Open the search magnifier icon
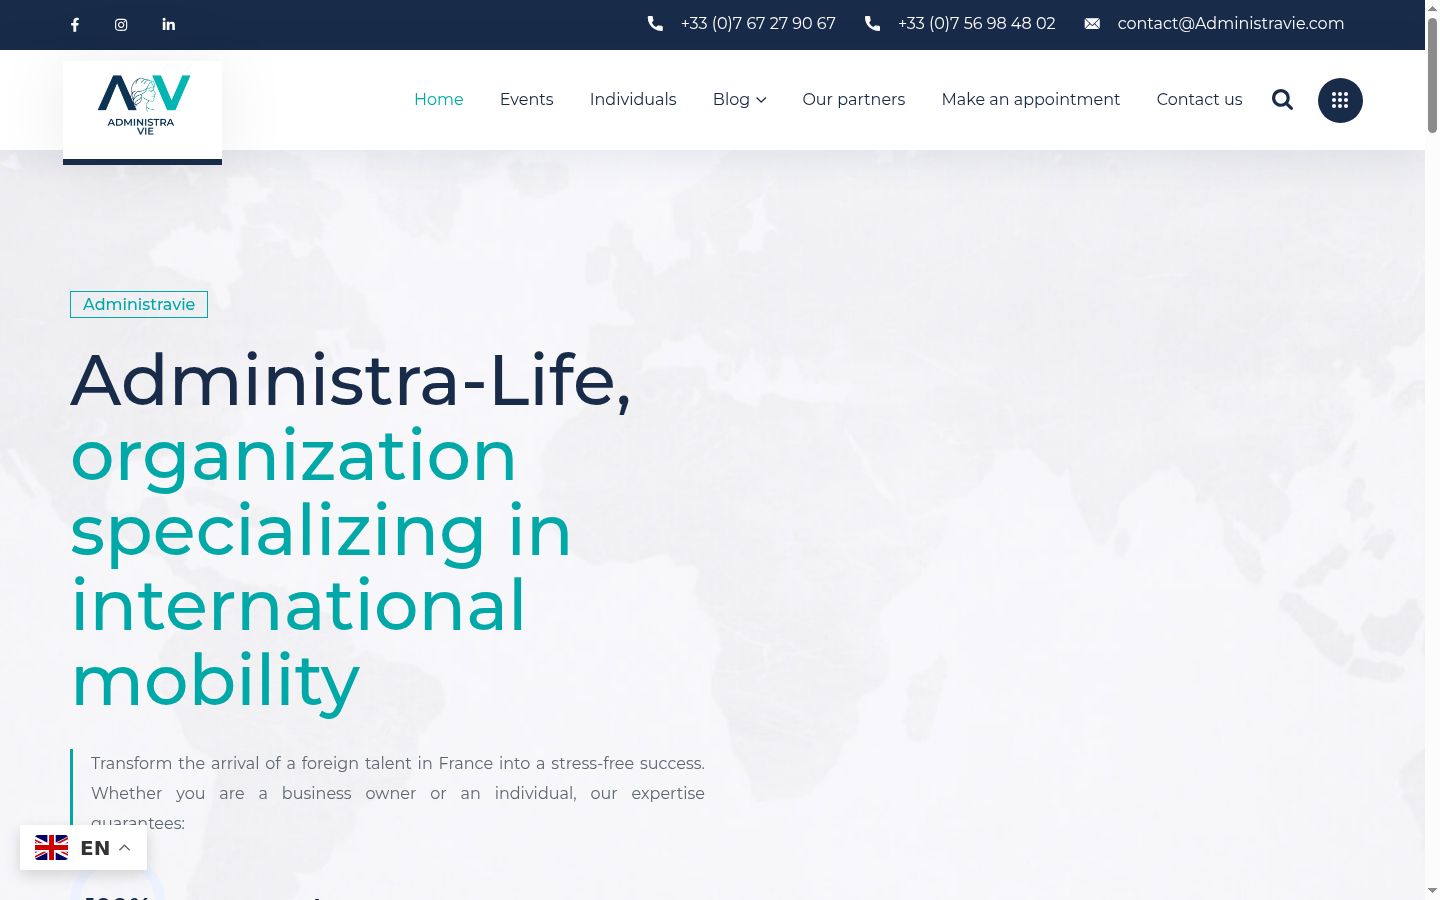 tap(1282, 99)
